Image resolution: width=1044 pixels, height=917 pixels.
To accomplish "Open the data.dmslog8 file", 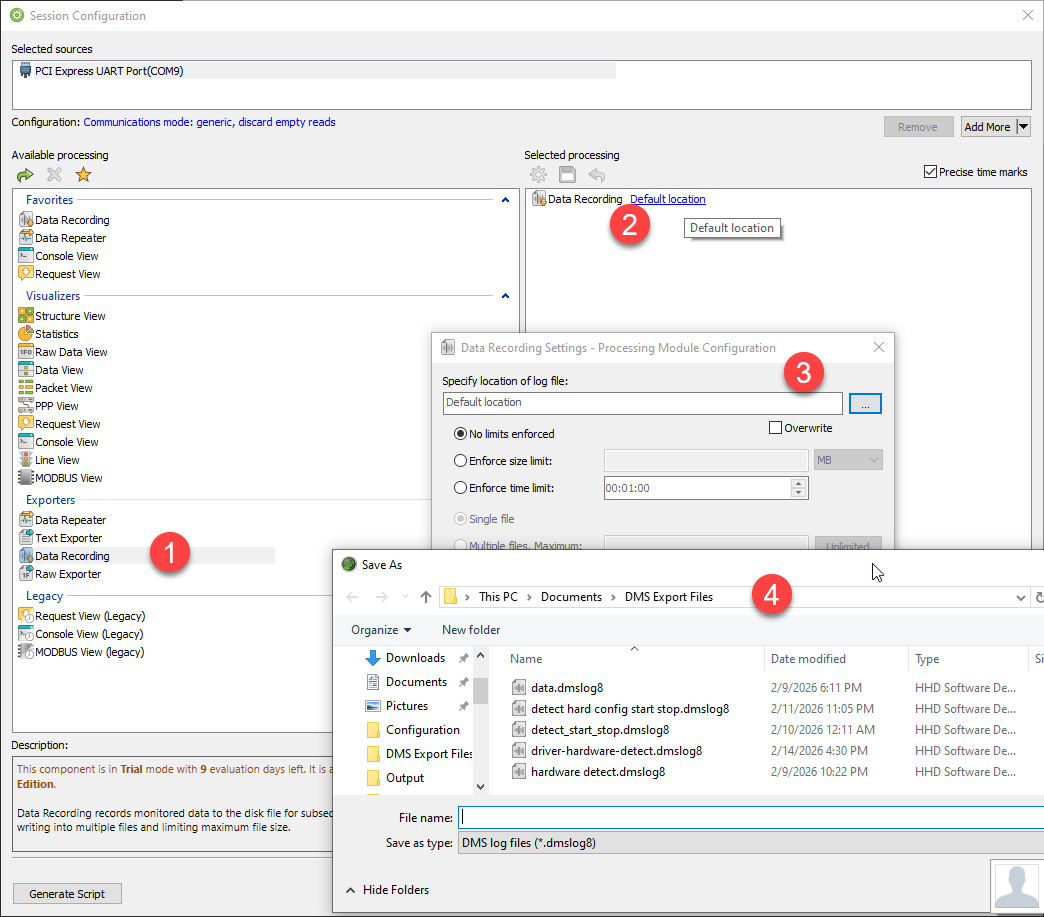I will [567, 688].
